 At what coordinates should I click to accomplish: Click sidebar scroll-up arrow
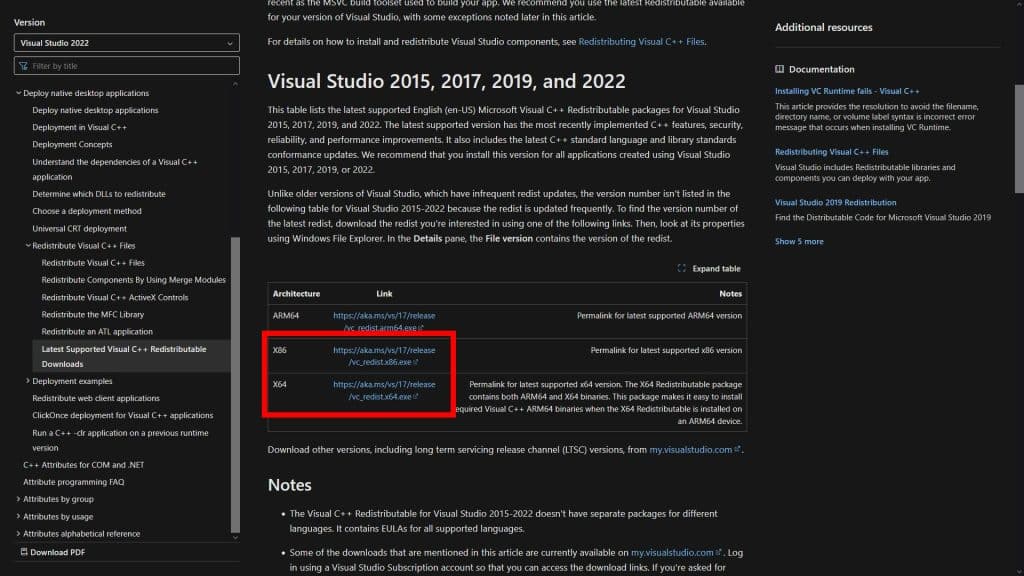pos(235,84)
